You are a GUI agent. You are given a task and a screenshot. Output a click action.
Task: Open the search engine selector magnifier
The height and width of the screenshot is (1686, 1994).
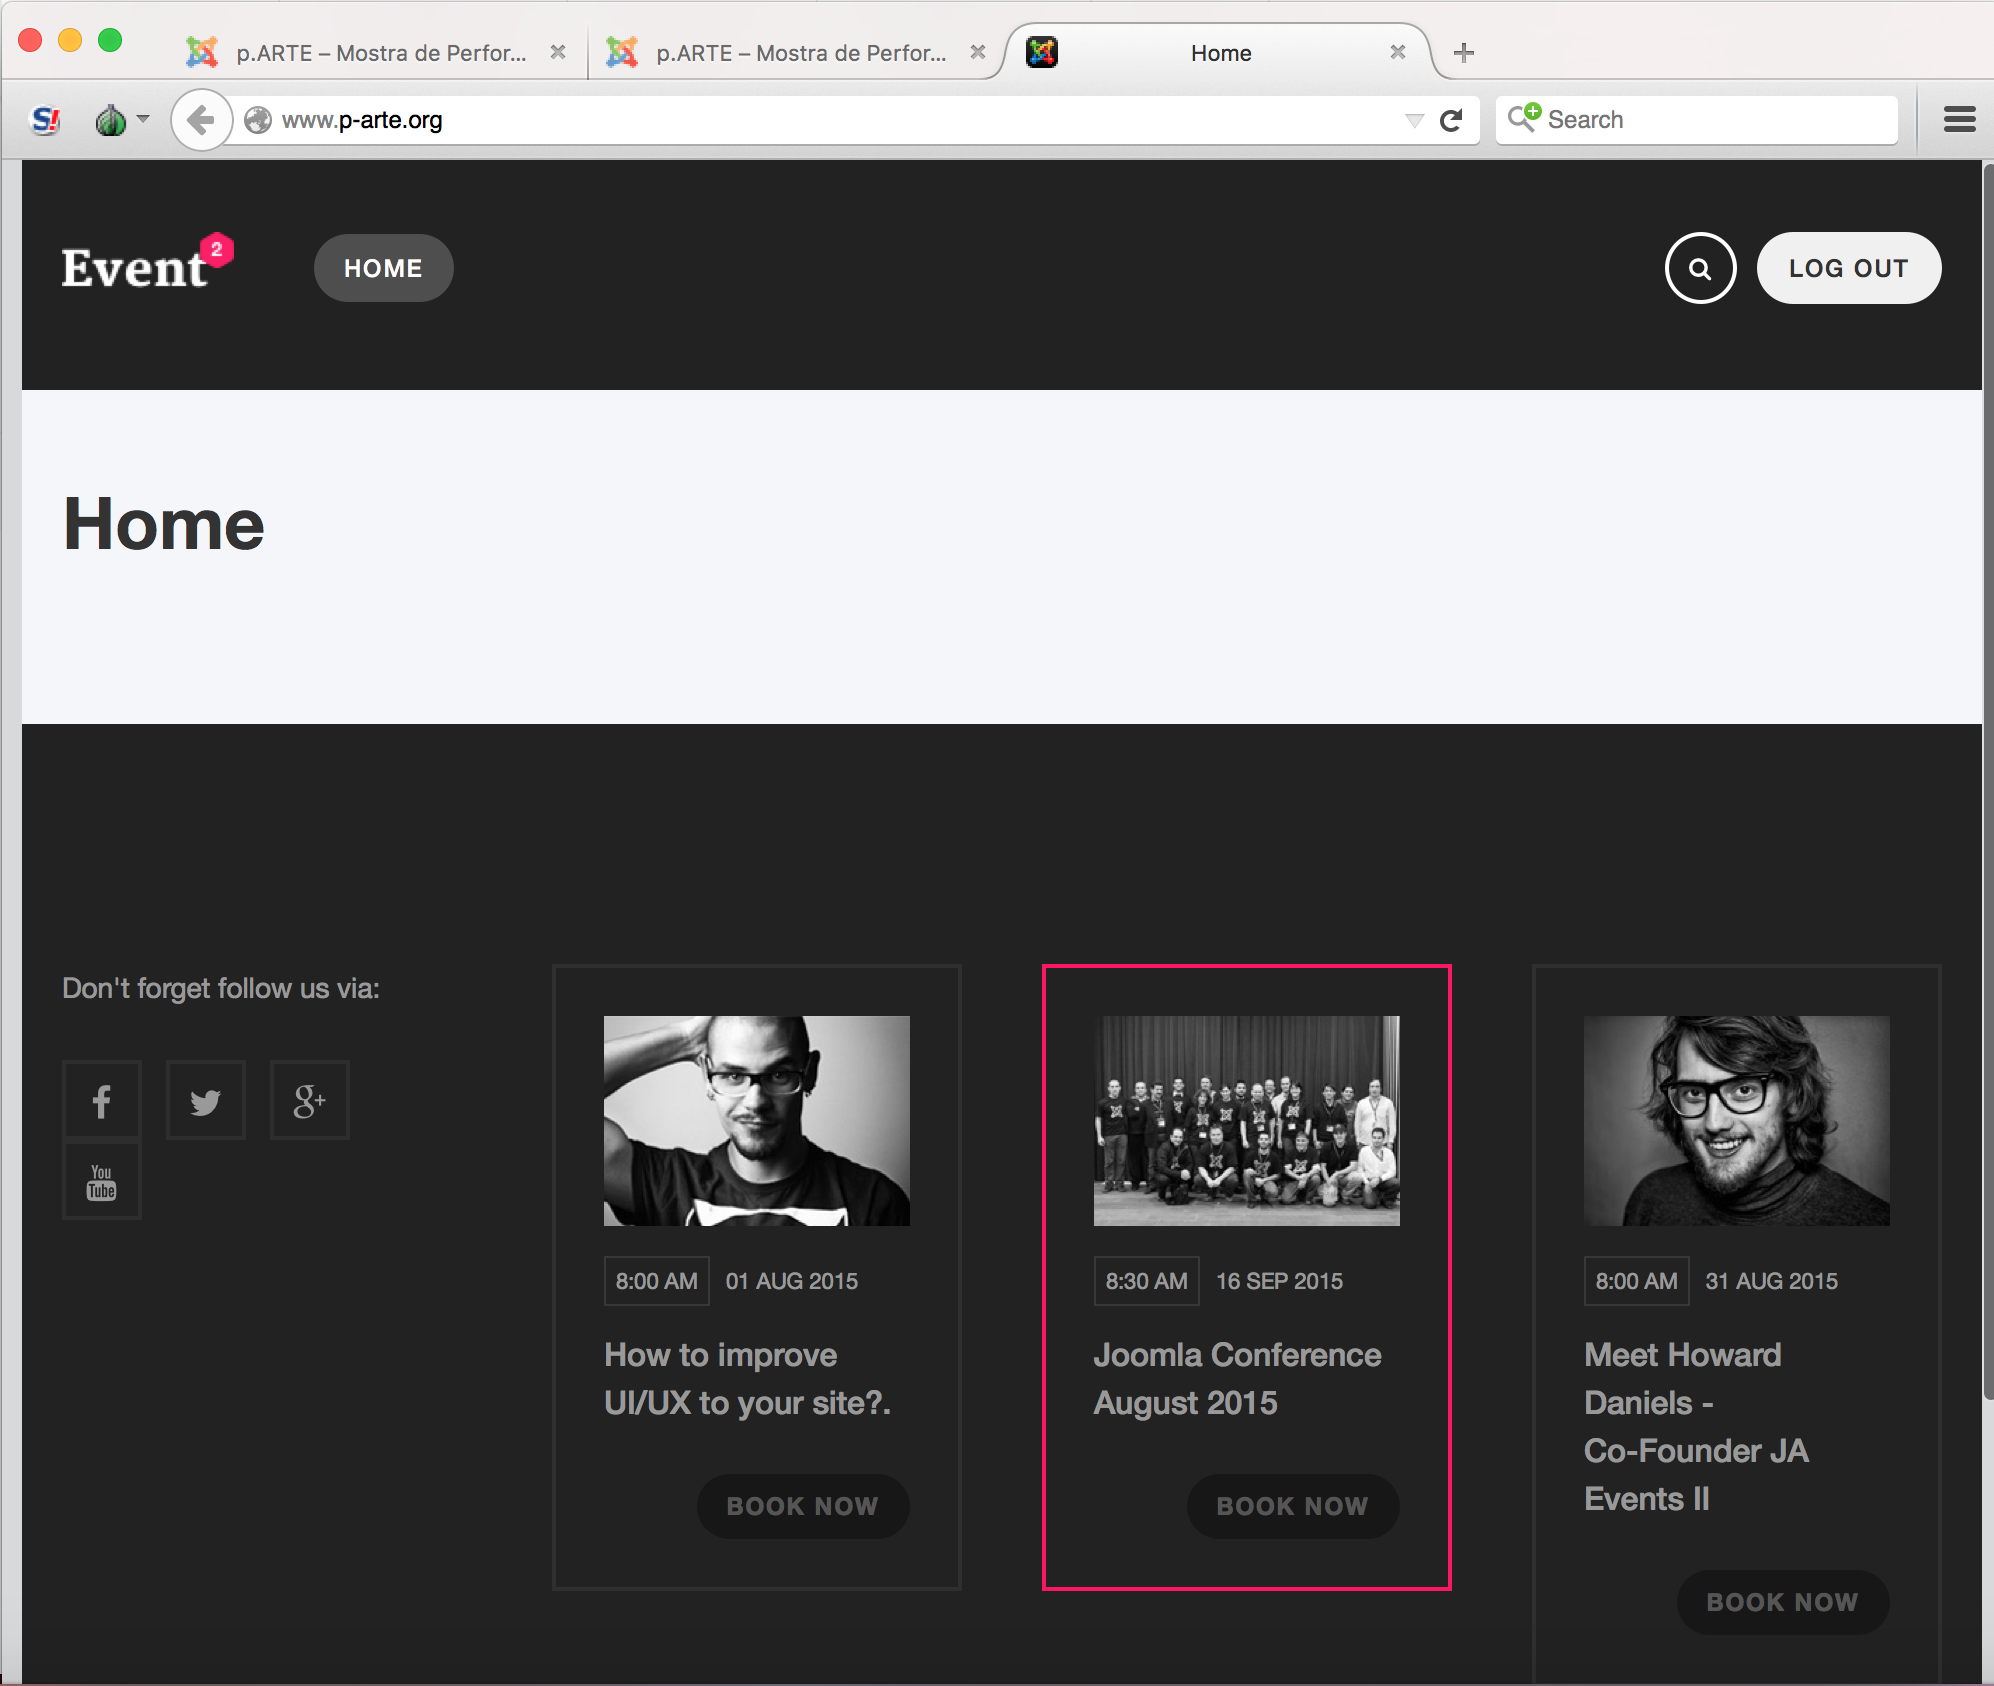pos(1524,118)
